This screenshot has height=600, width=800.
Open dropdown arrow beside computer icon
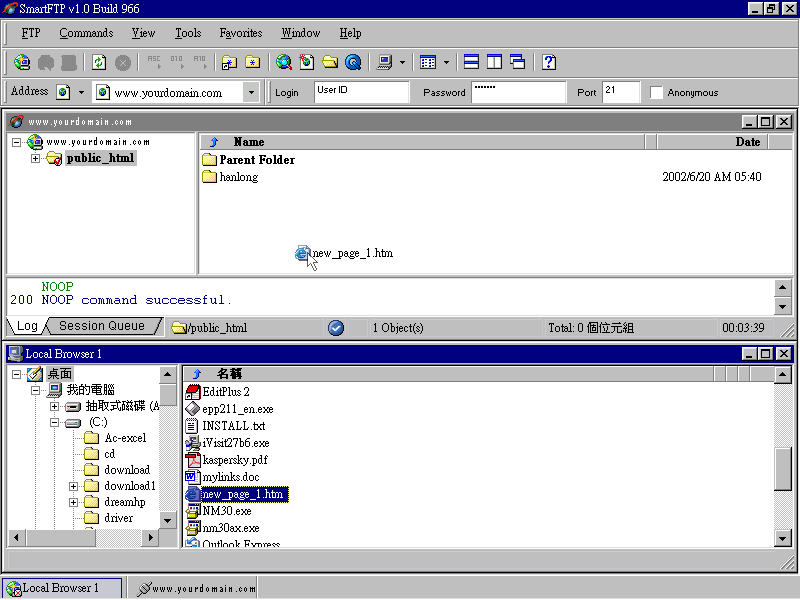(x=403, y=63)
